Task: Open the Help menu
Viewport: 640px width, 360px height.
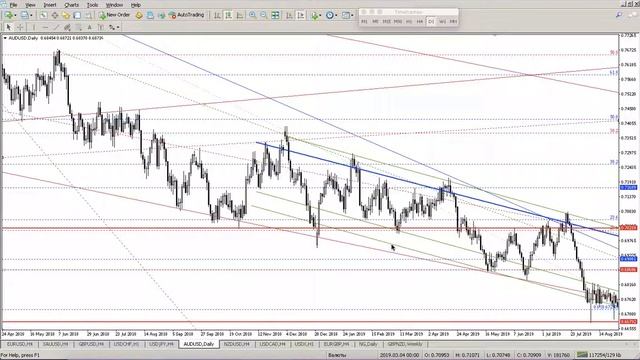Action: tap(136, 5)
